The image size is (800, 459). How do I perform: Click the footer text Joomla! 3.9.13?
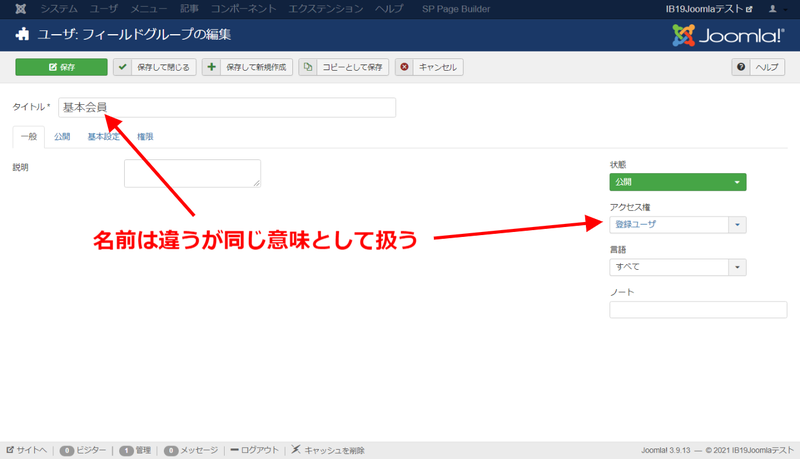pyautogui.click(x=665, y=450)
